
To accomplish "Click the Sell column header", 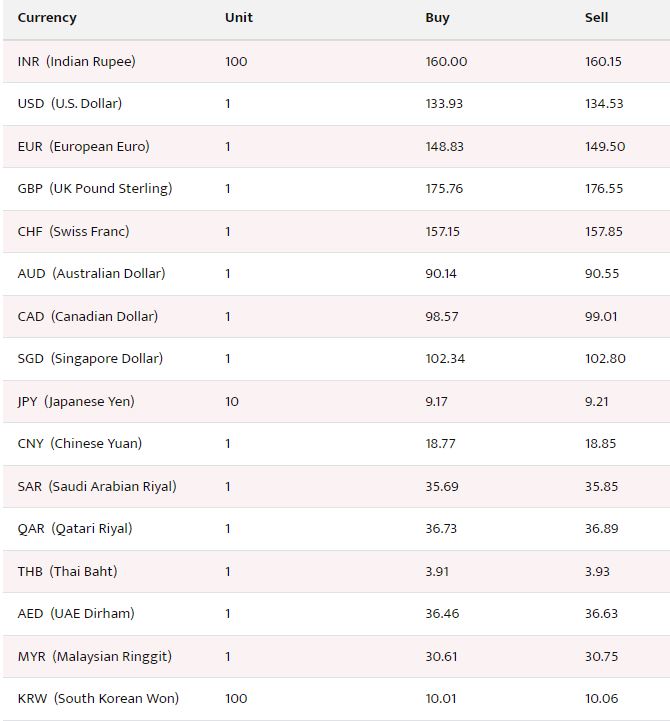I will coord(596,17).
